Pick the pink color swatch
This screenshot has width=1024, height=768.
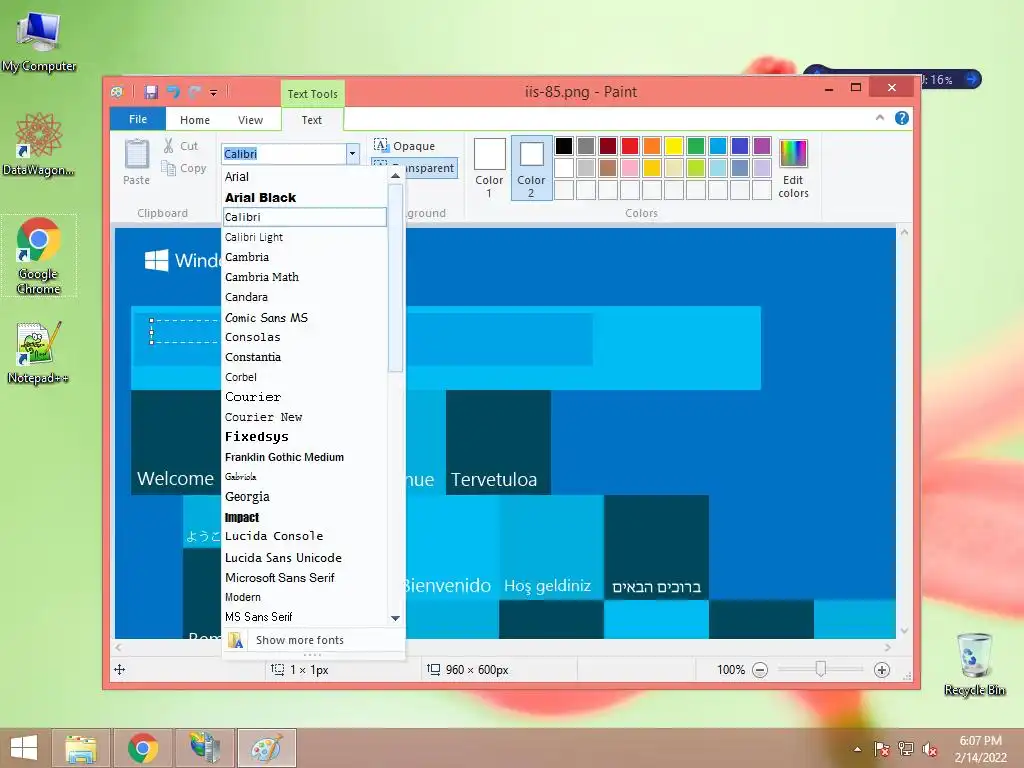click(630, 168)
